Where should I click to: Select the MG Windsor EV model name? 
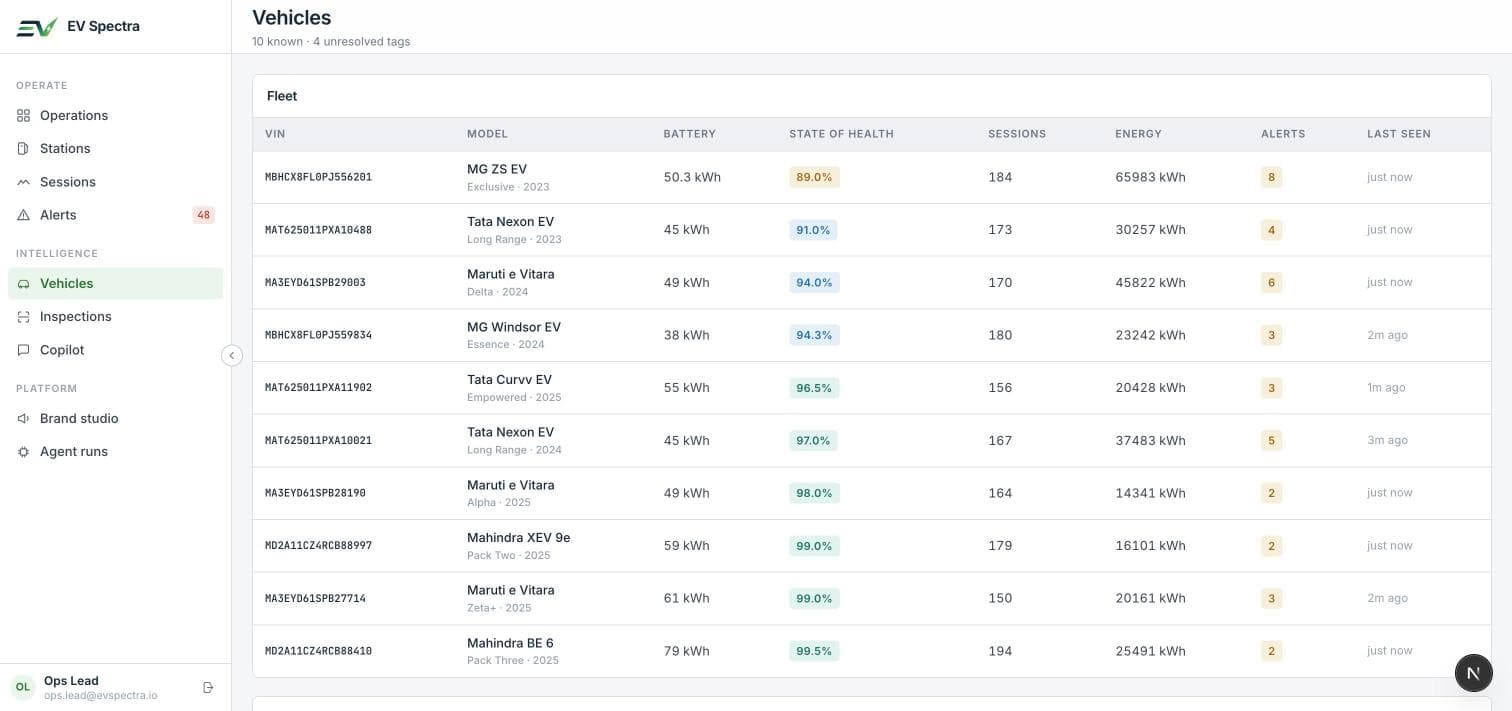tap(514, 327)
